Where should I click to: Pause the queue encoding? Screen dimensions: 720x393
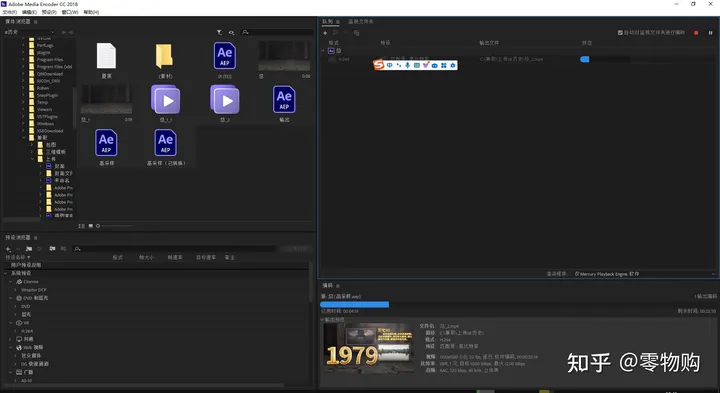pyautogui.click(x=711, y=33)
